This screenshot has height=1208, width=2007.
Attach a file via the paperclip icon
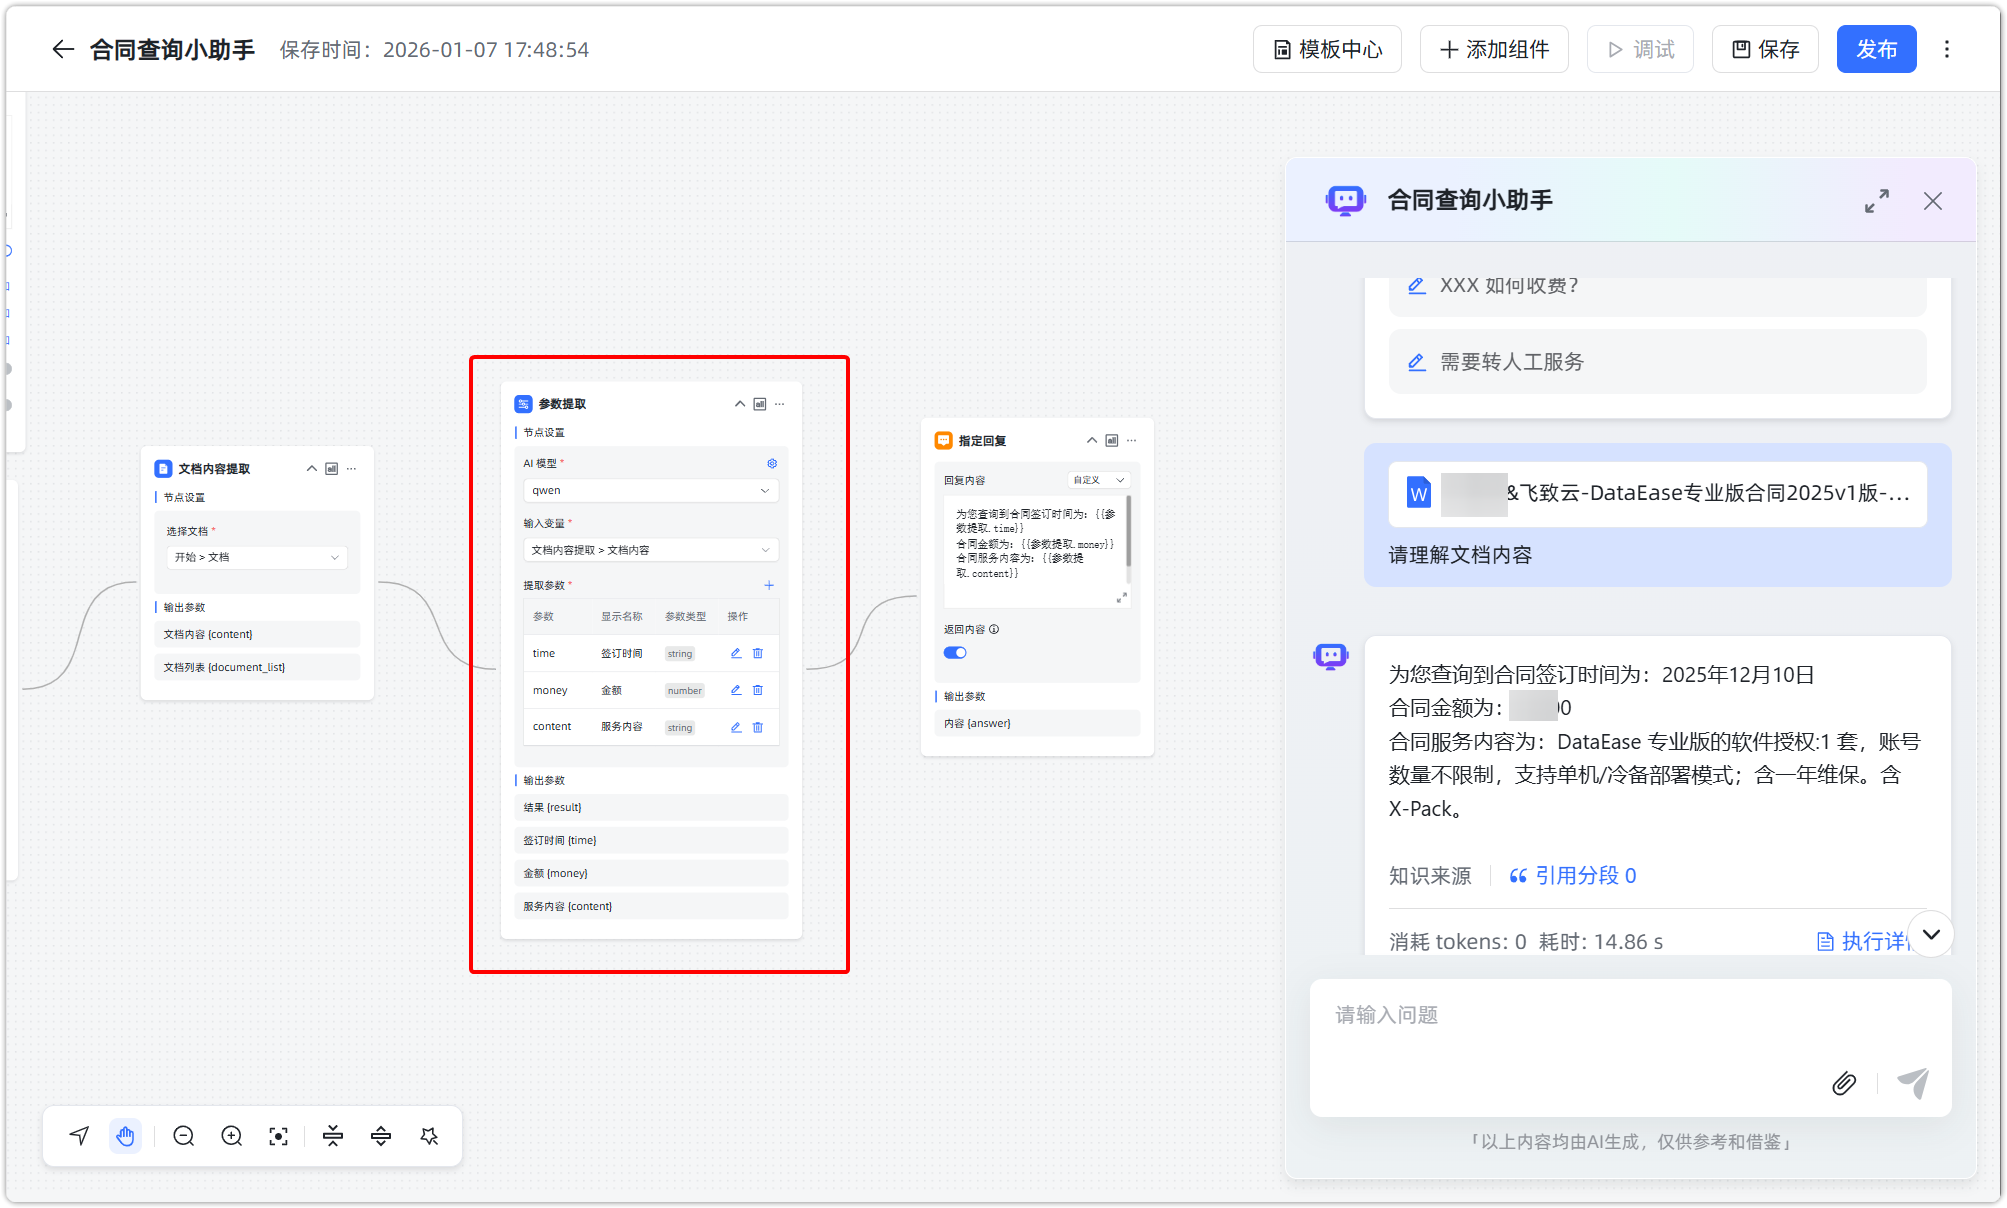pyautogui.click(x=1844, y=1083)
